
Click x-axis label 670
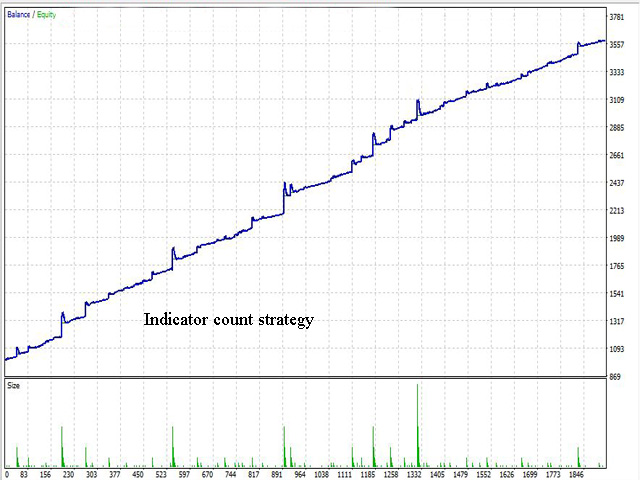coord(207,474)
